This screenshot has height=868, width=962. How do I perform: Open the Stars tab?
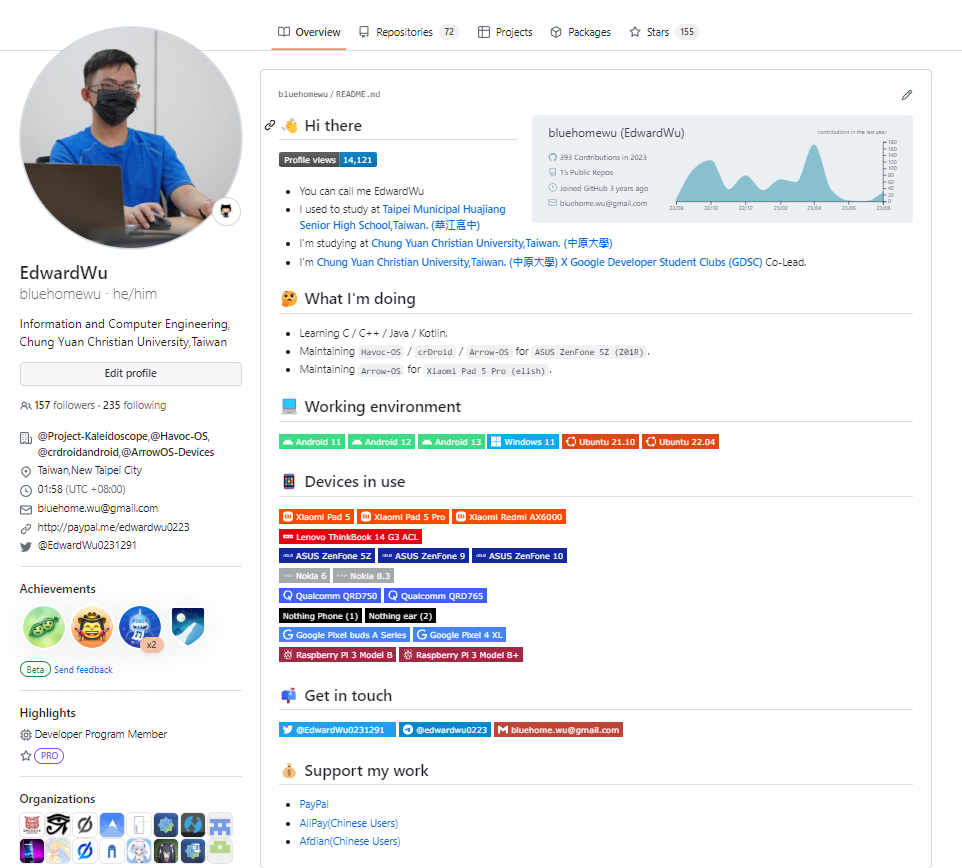[x=662, y=32]
